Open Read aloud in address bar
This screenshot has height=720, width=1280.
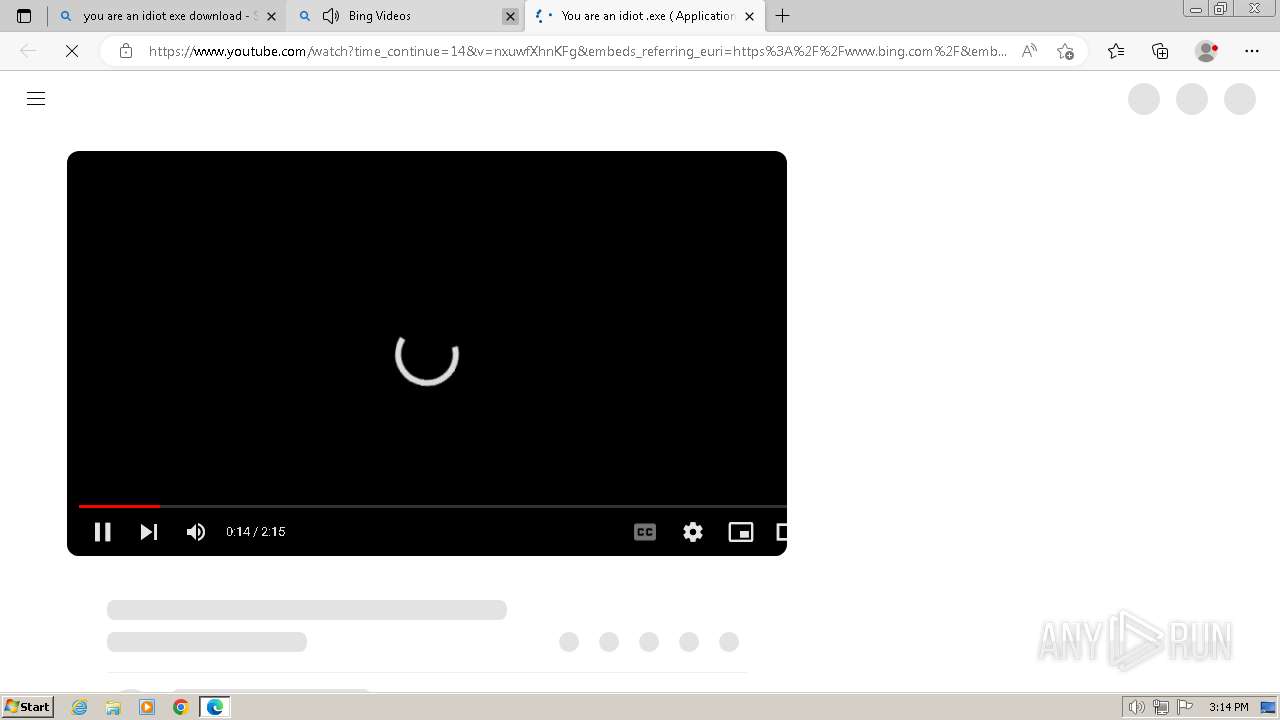pyautogui.click(x=1029, y=51)
